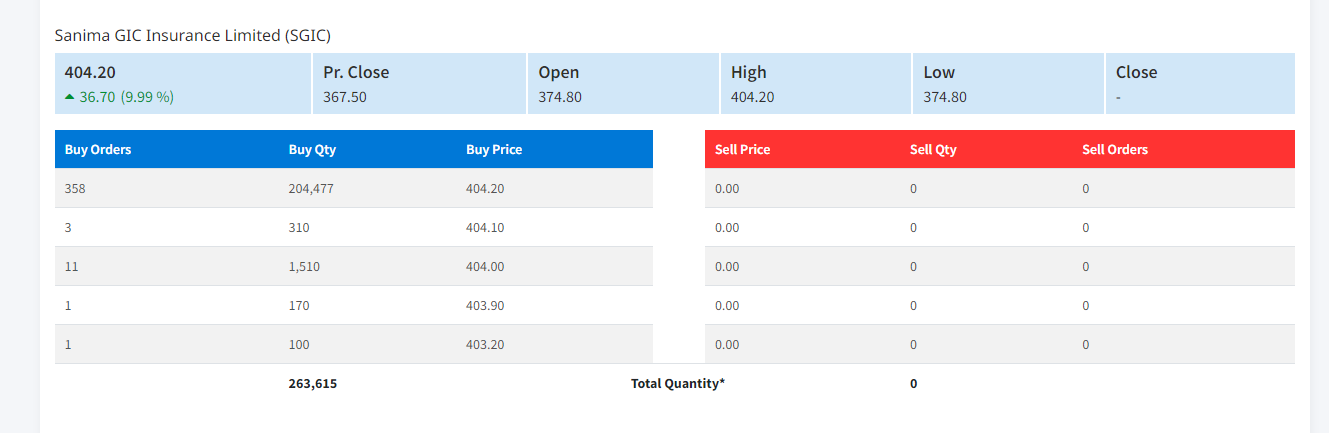The width and height of the screenshot is (1329, 433).
Task: Click the green up-arrow price change icon
Action: (69, 97)
